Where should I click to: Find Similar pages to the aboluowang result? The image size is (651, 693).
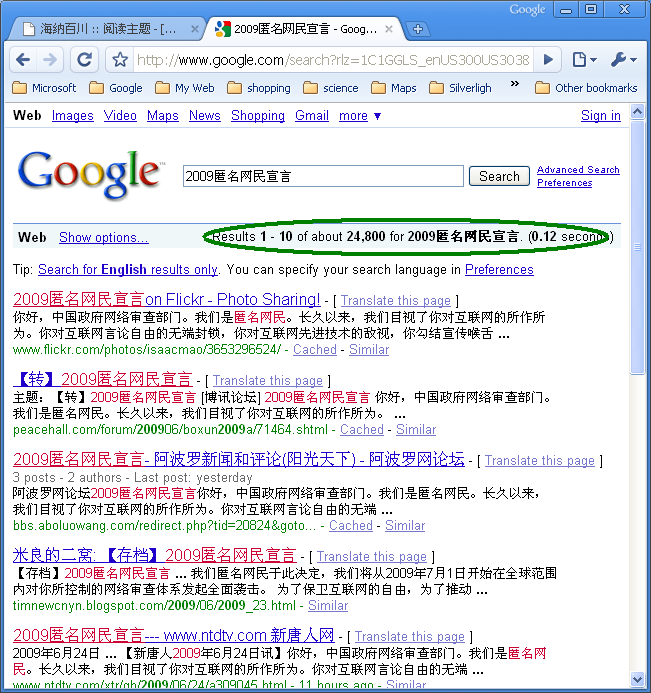click(x=405, y=525)
